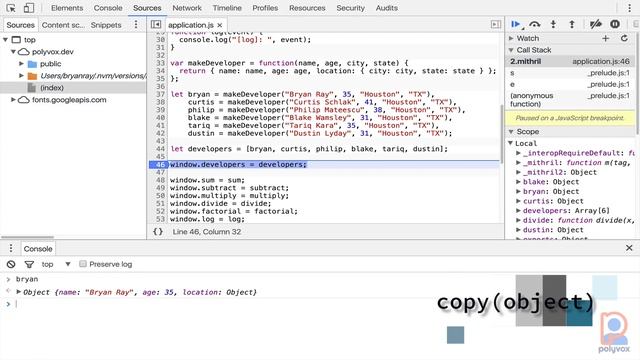The image size is (640, 360).
Task: Expand the Watch section
Action: pos(511,38)
